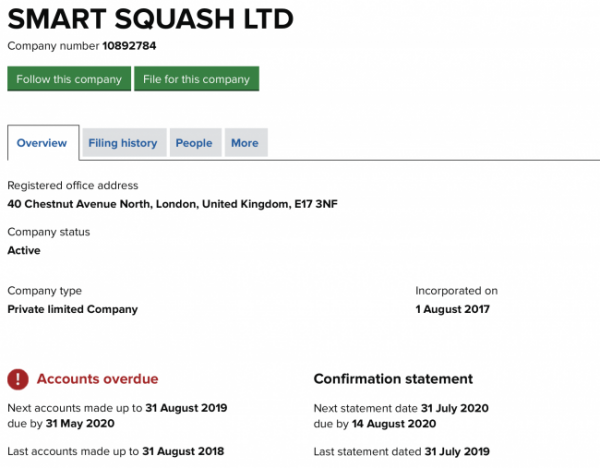Click the red Accounts overdue warning icon
Screen dimensions: 600x468
pos(18,379)
